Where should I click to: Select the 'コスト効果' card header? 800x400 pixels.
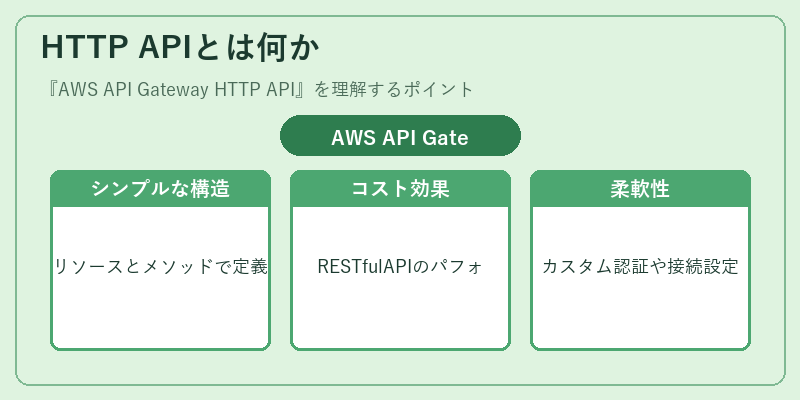tap(401, 189)
